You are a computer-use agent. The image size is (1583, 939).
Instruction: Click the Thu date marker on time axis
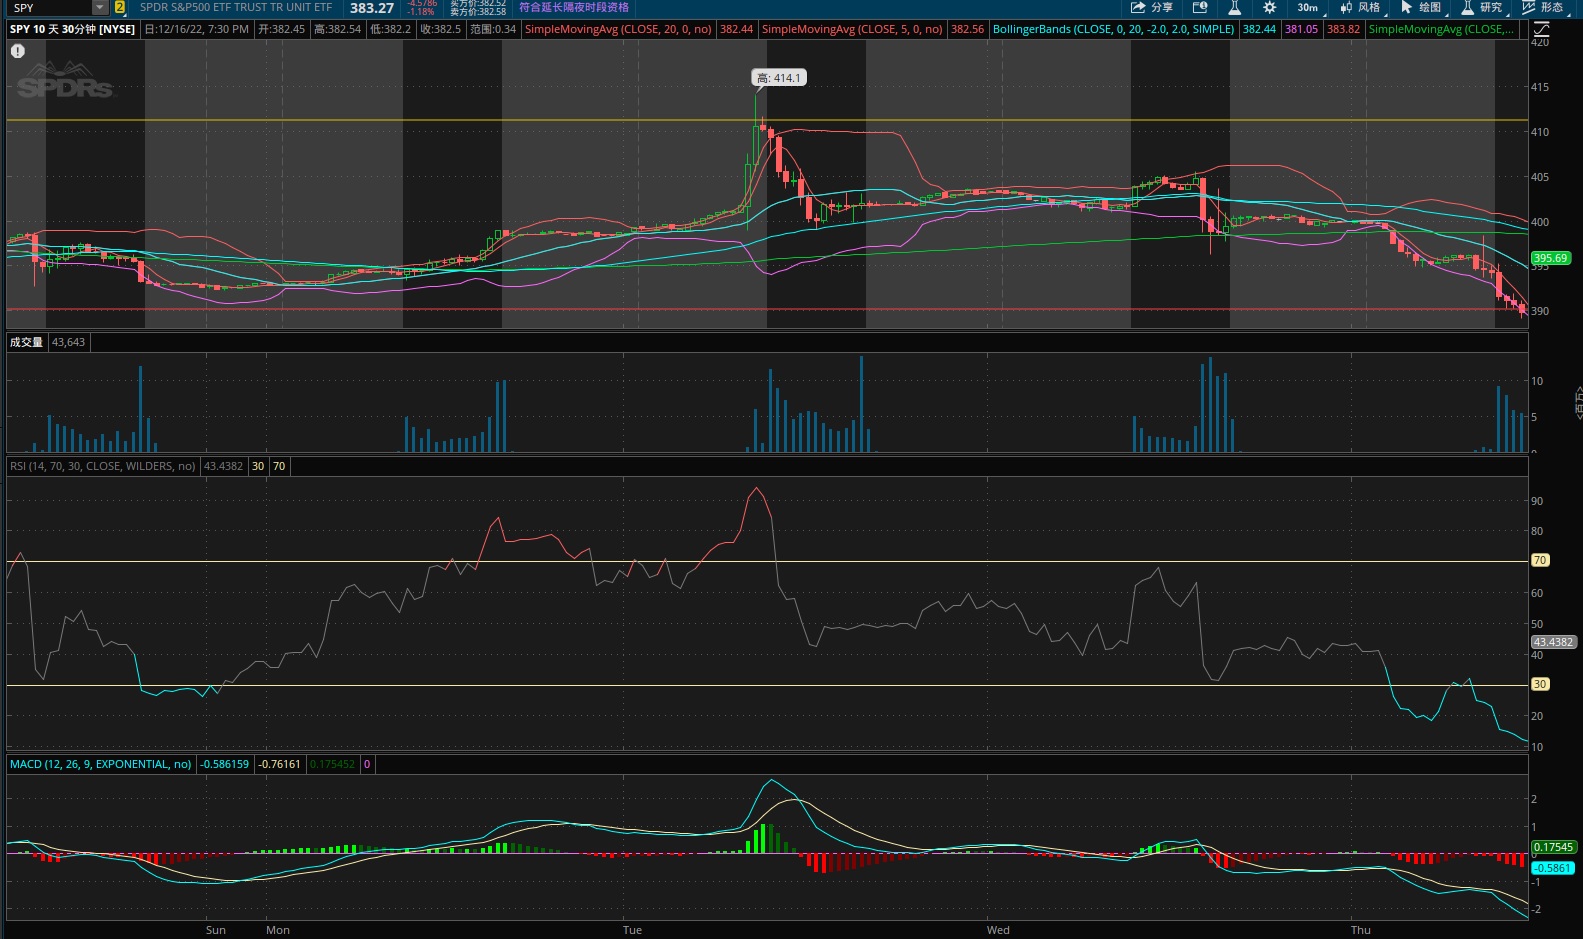(1361, 930)
